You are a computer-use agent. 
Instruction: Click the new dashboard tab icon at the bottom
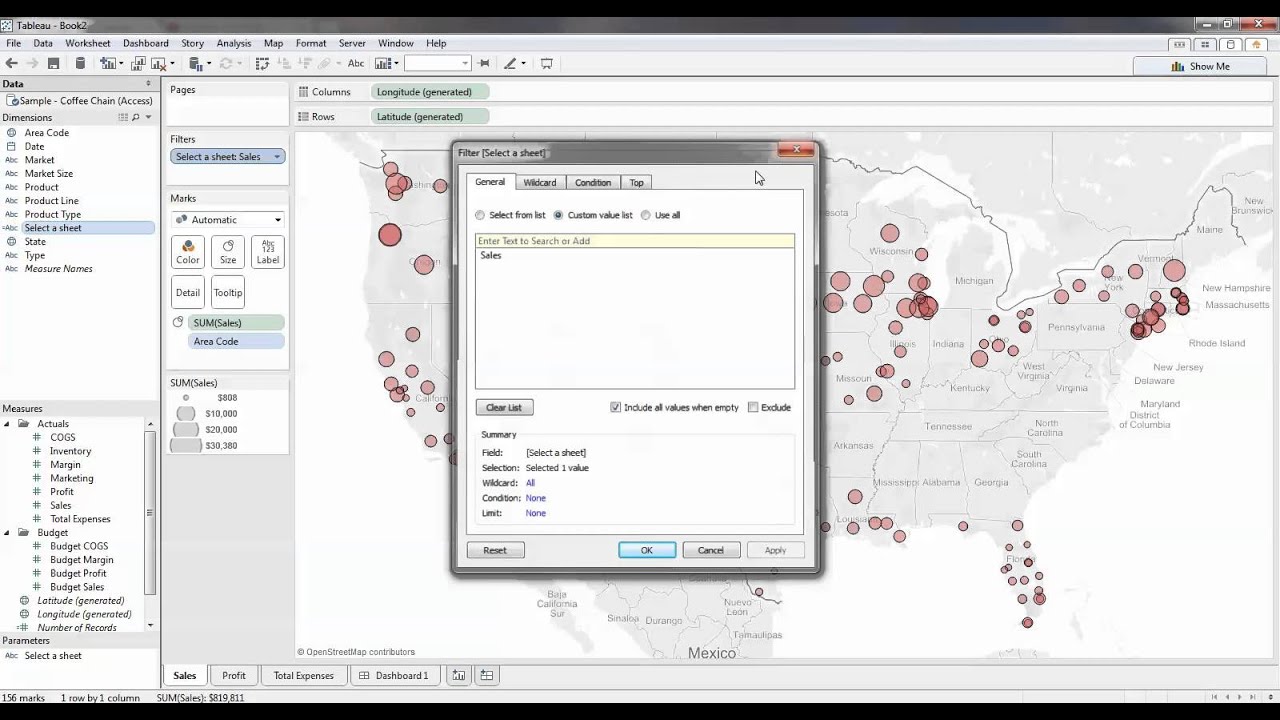click(x=486, y=675)
